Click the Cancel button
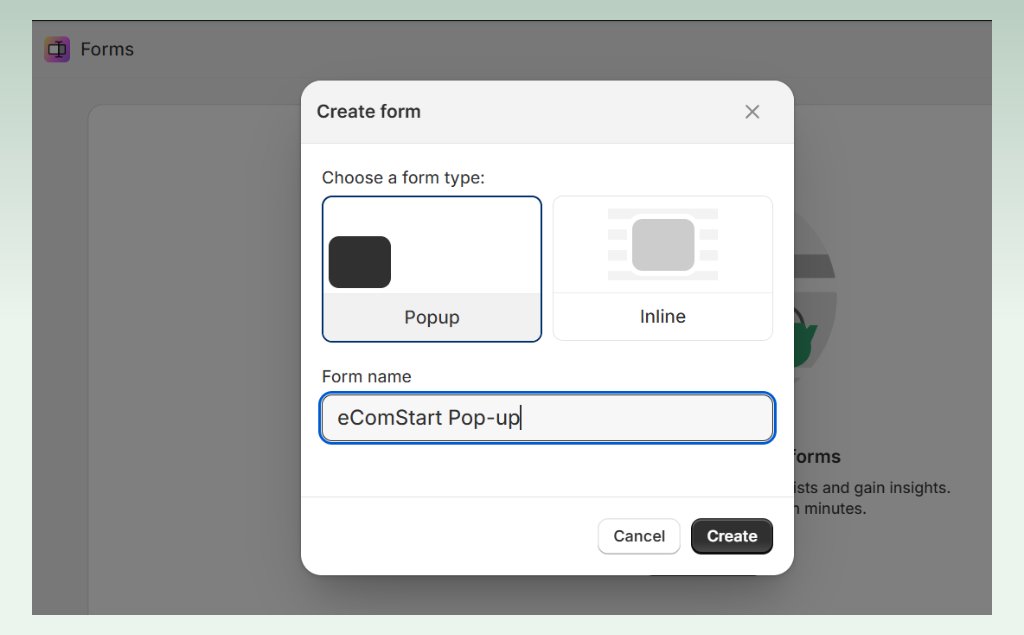 click(639, 536)
